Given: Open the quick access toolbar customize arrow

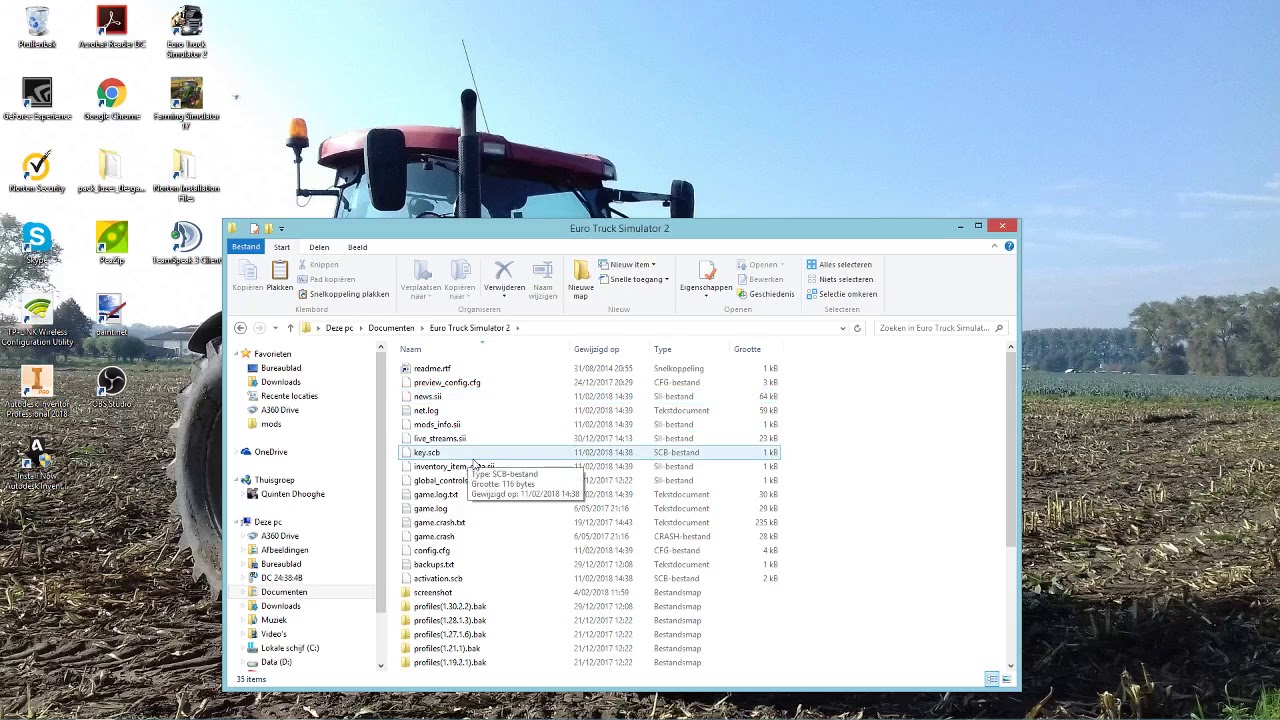Looking at the screenshot, I should point(281,228).
